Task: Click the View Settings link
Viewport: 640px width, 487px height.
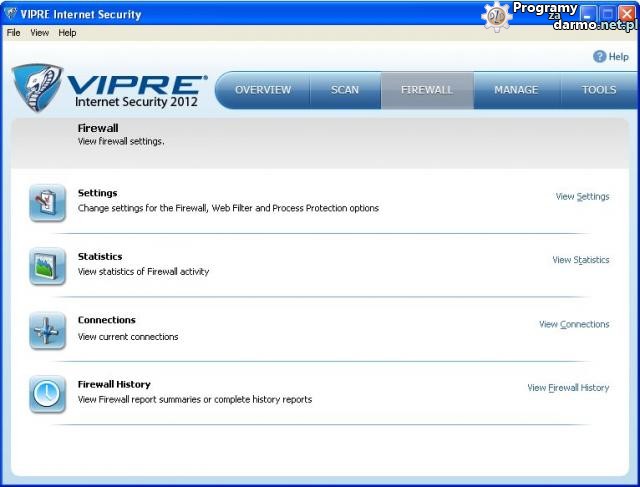Action: [x=582, y=197]
